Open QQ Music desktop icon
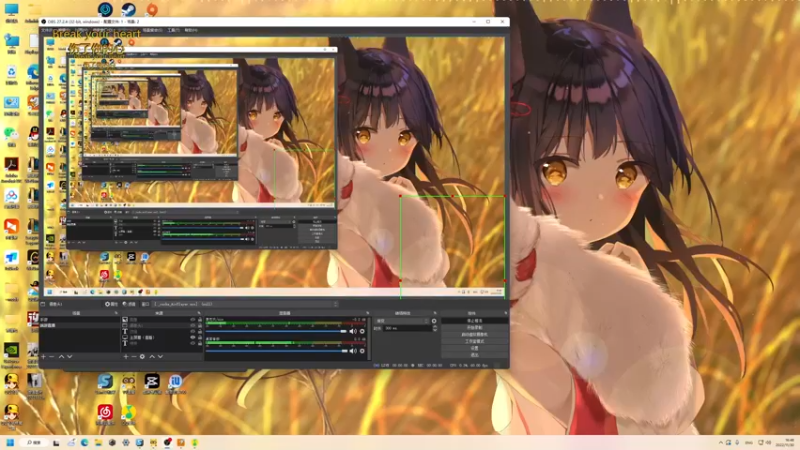 [128, 414]
